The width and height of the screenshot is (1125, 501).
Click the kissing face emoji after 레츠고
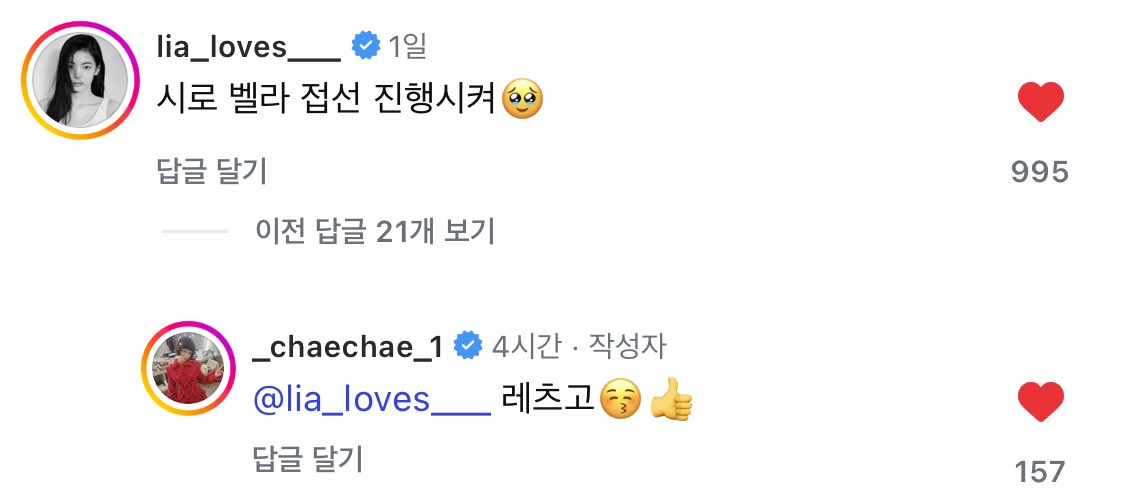[619, 401]
